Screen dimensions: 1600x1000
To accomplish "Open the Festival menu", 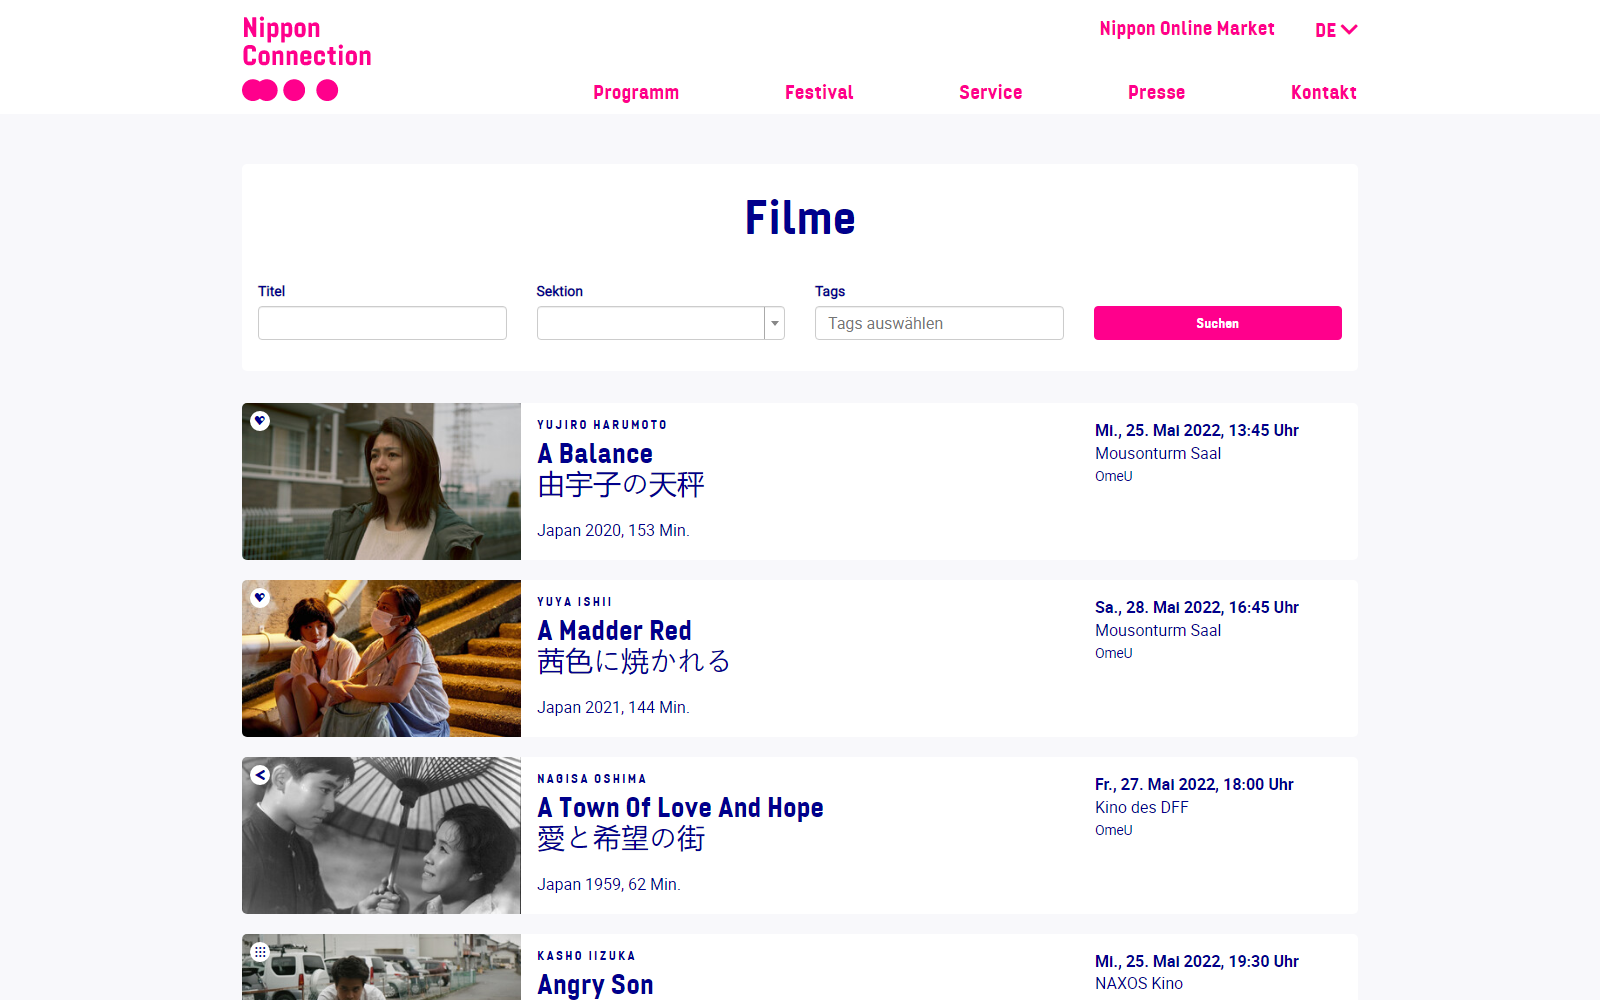I will 819,93.
